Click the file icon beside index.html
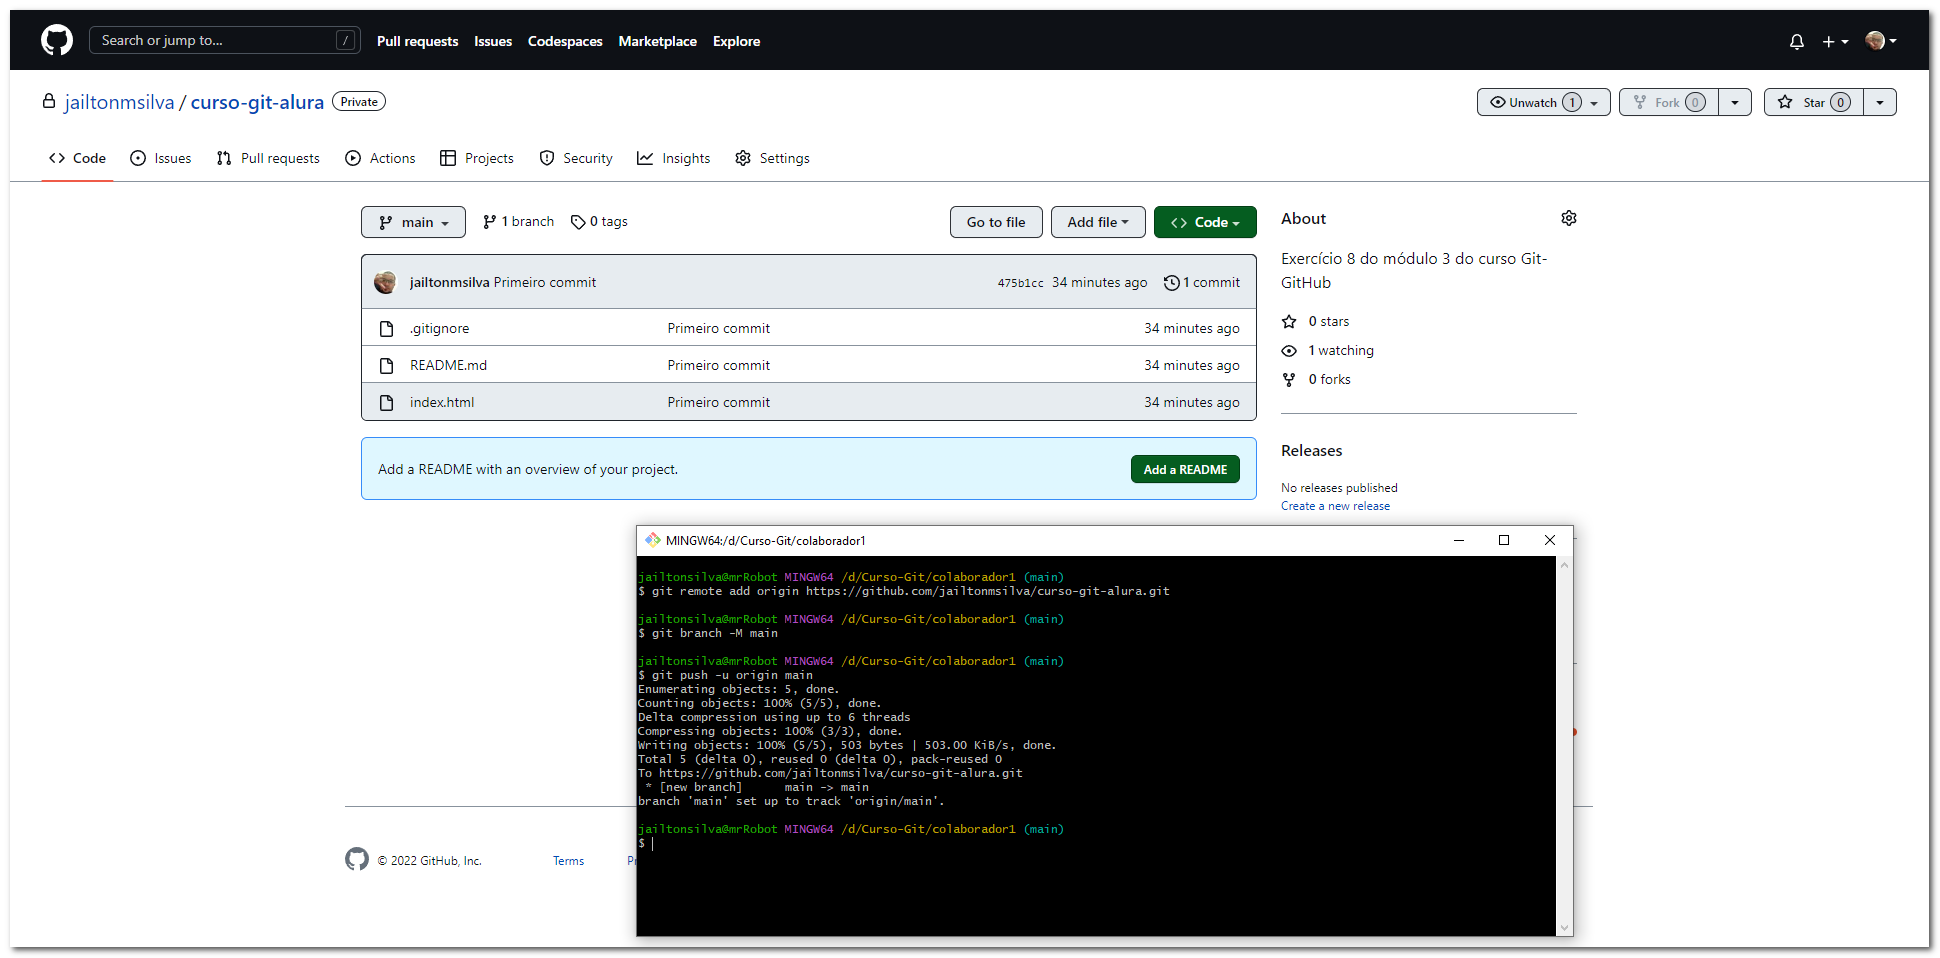This screenshot has height=958, width=1940. pyautogui.click(x=386, y=402)
